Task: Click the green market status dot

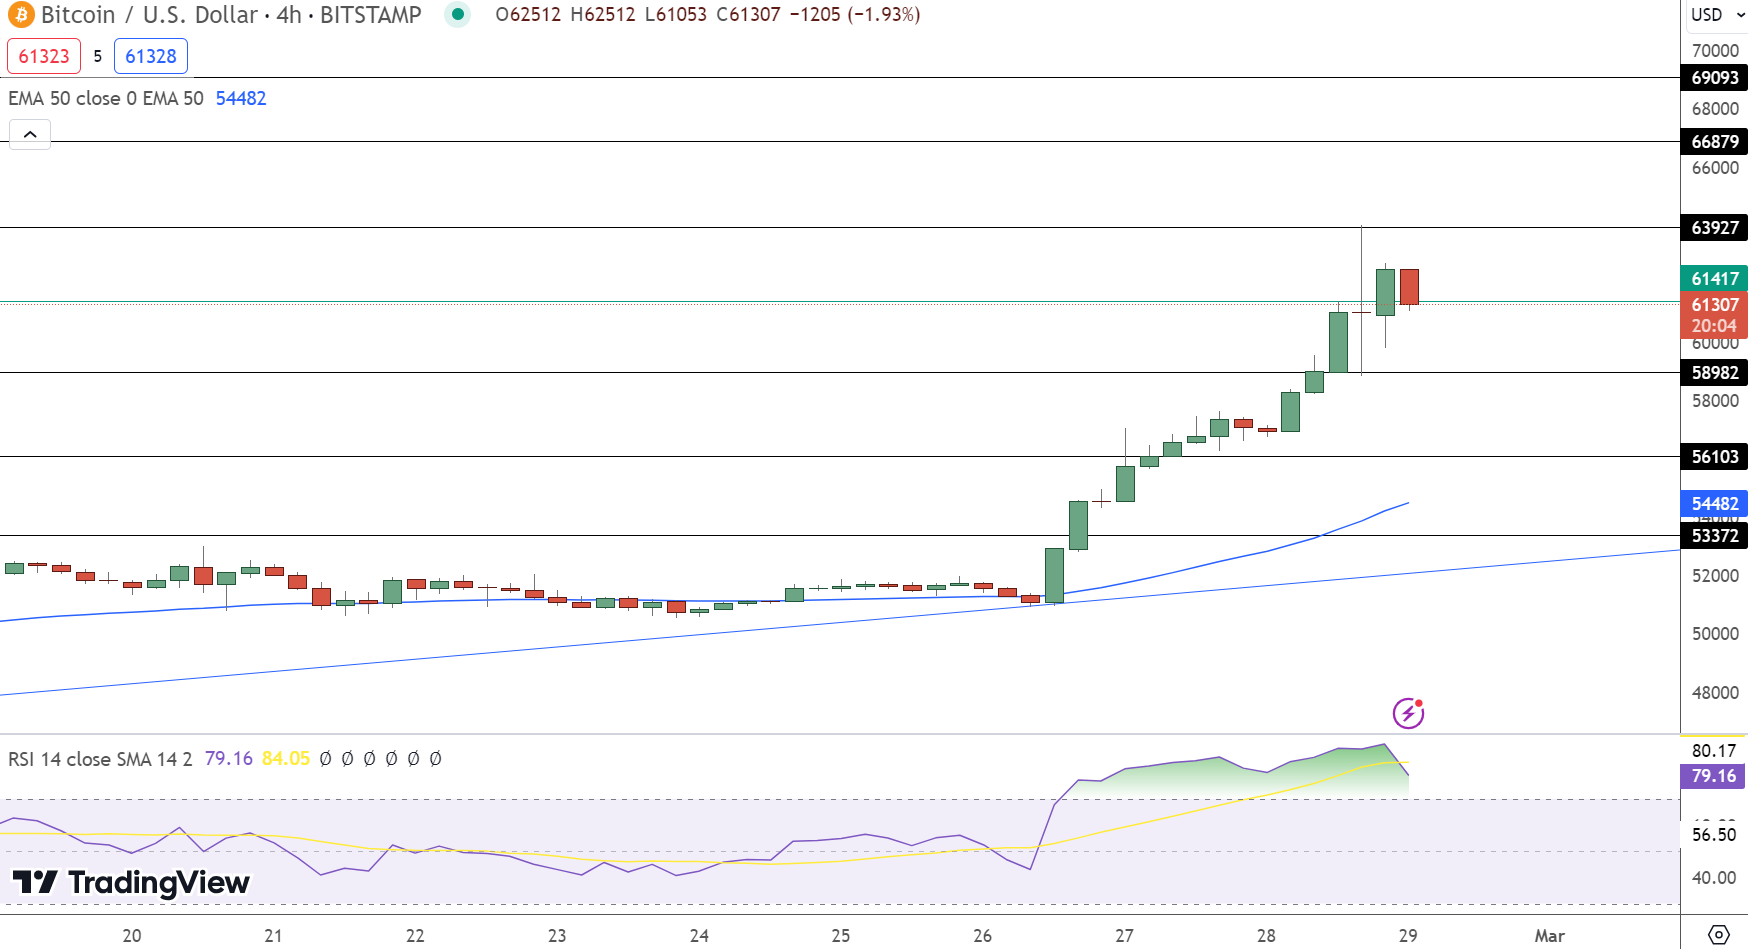Action: (x=457, y=16)
